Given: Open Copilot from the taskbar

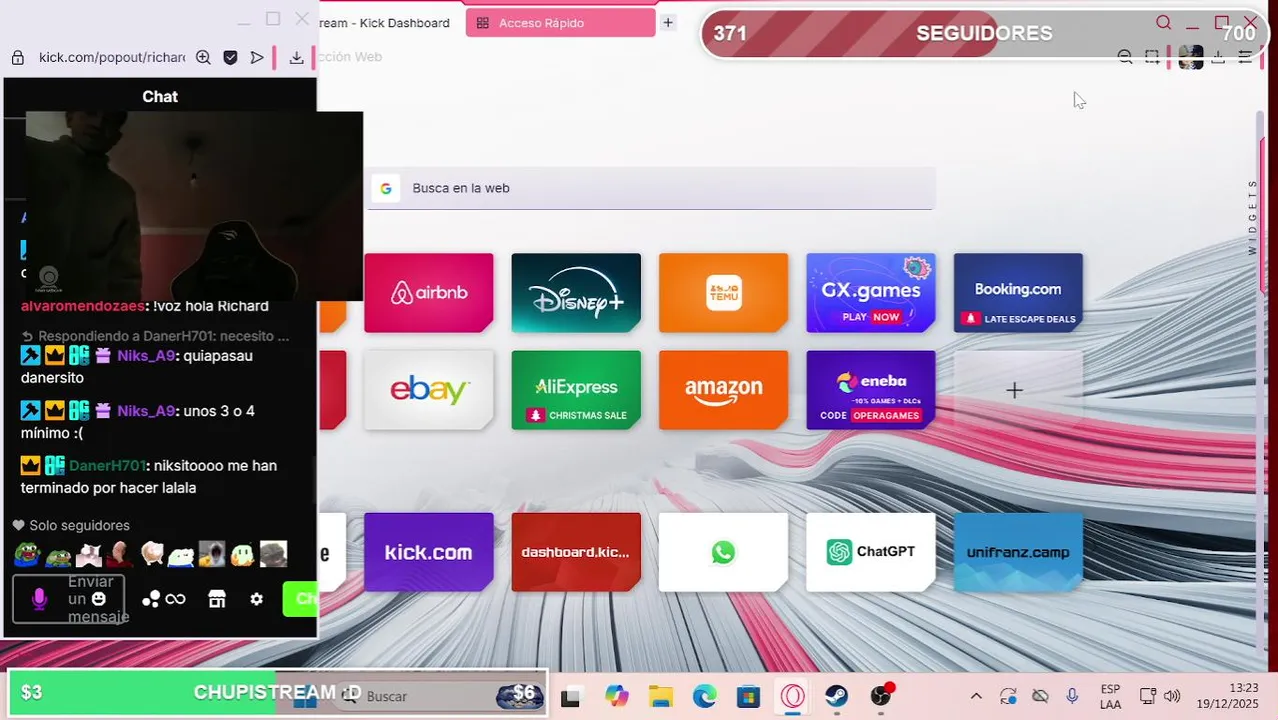Looking at the screenshot, I should pos(617,697).
